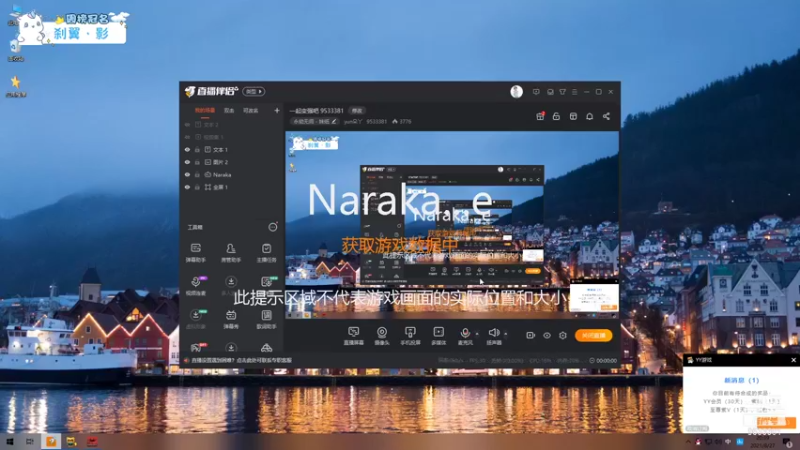800x450 pixels.
Task: Close the YY notification popup
Action: 793,360
